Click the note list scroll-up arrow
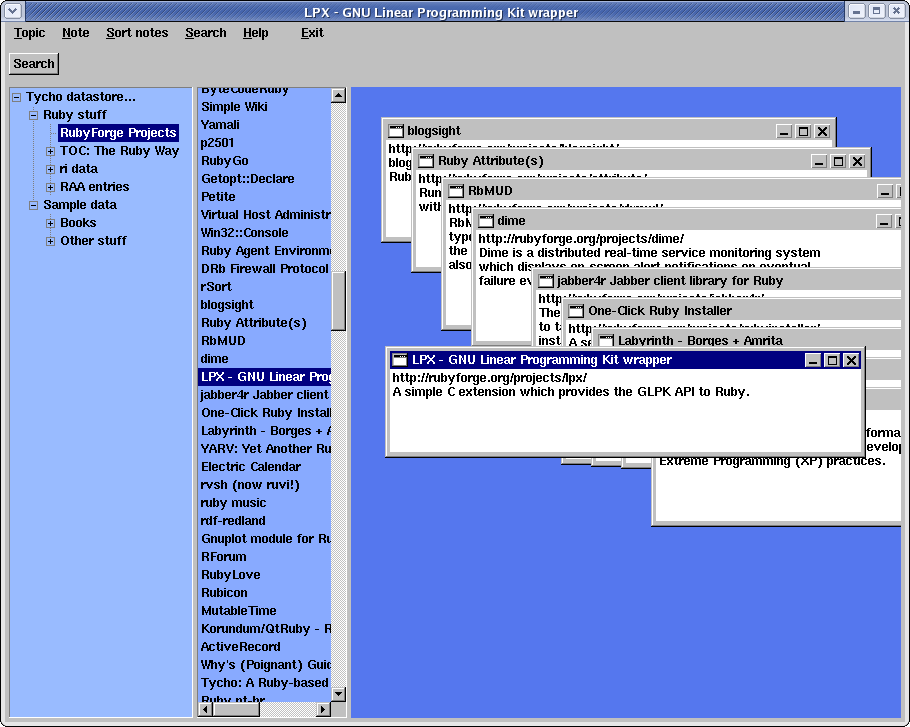910x727 pixels. [338, 96]
